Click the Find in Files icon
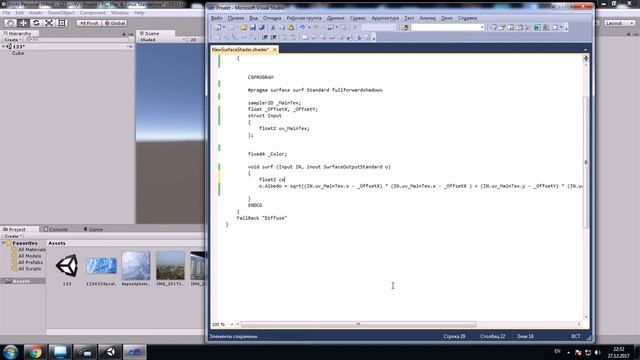 pos(404,27)
